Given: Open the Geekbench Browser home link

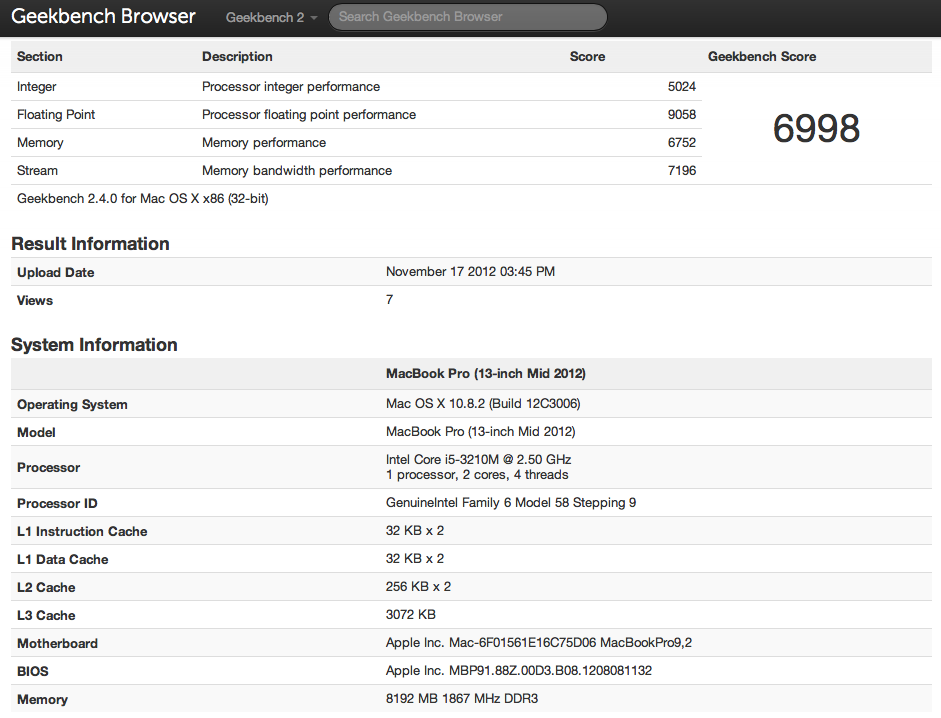Looking at the screenshot, I should point(103,16).
